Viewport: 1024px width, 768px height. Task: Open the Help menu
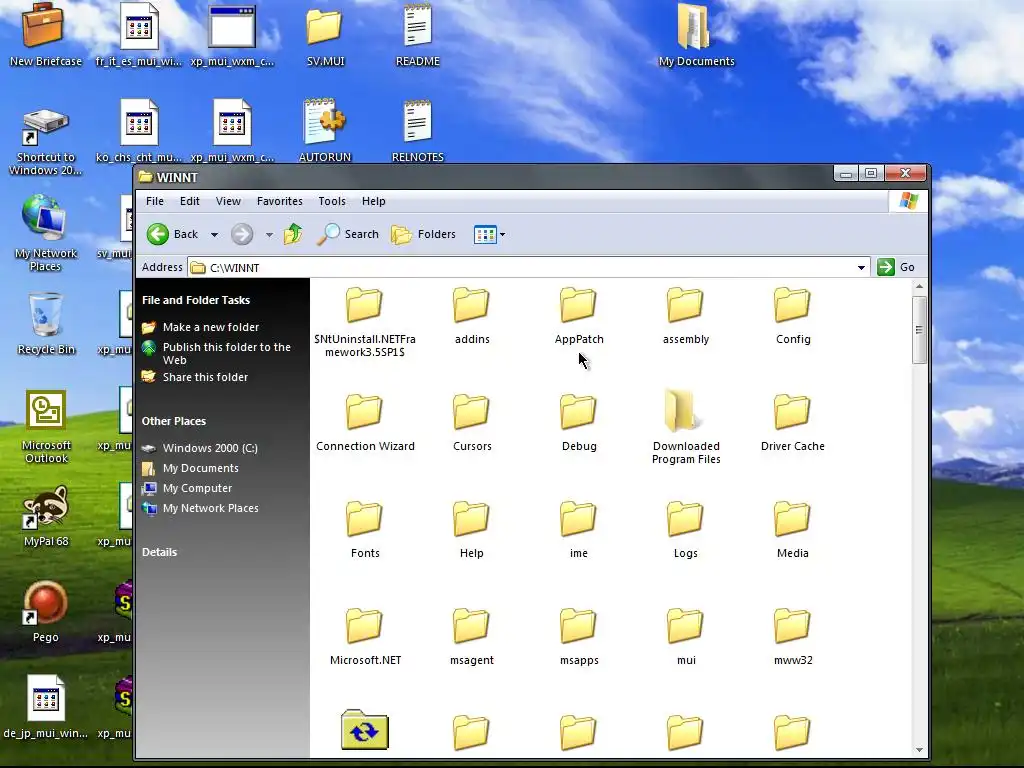tap(374, 201)
